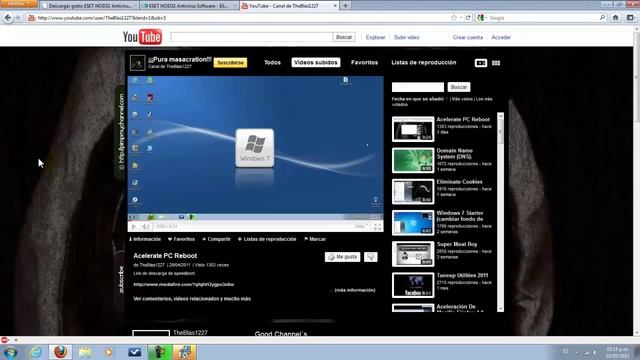Click the channel avatar image
This screenshot has height=360, width=640.
[x=138, y=63]
